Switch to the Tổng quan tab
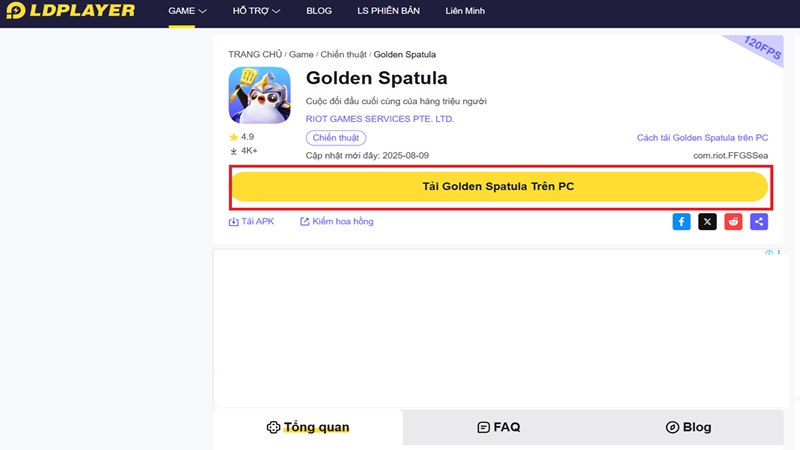 308,427
